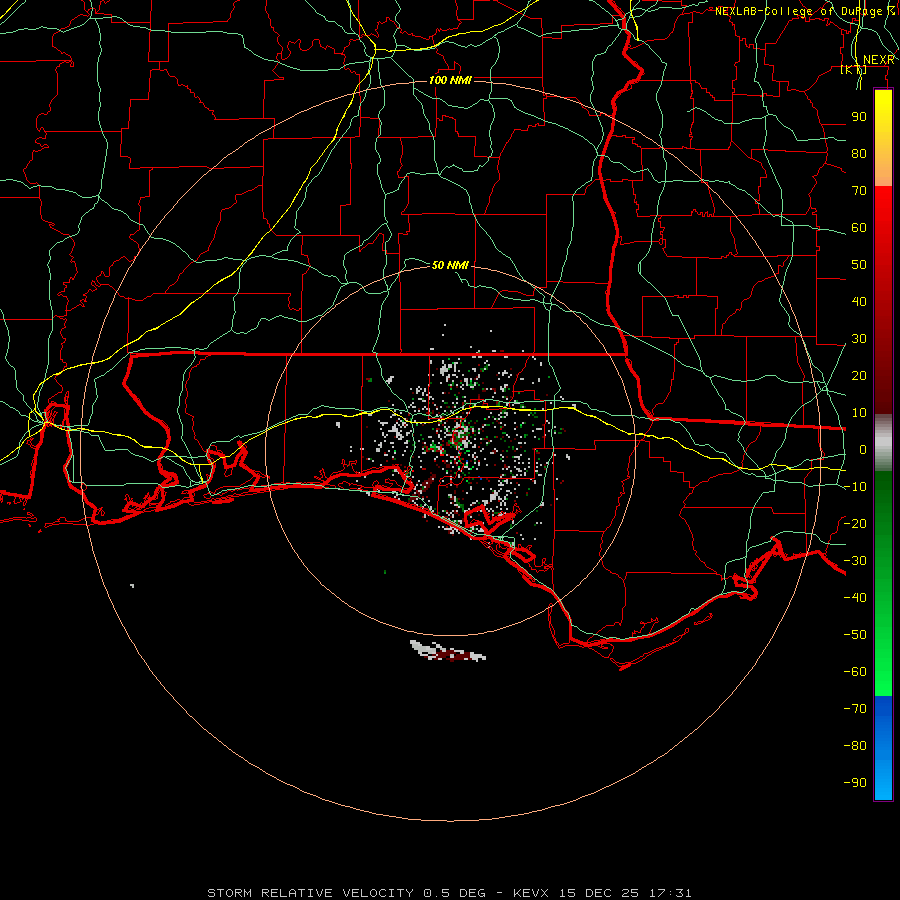Select the 60 scale label
Screen dimensions: 900x900
click(x=859, y=227)
